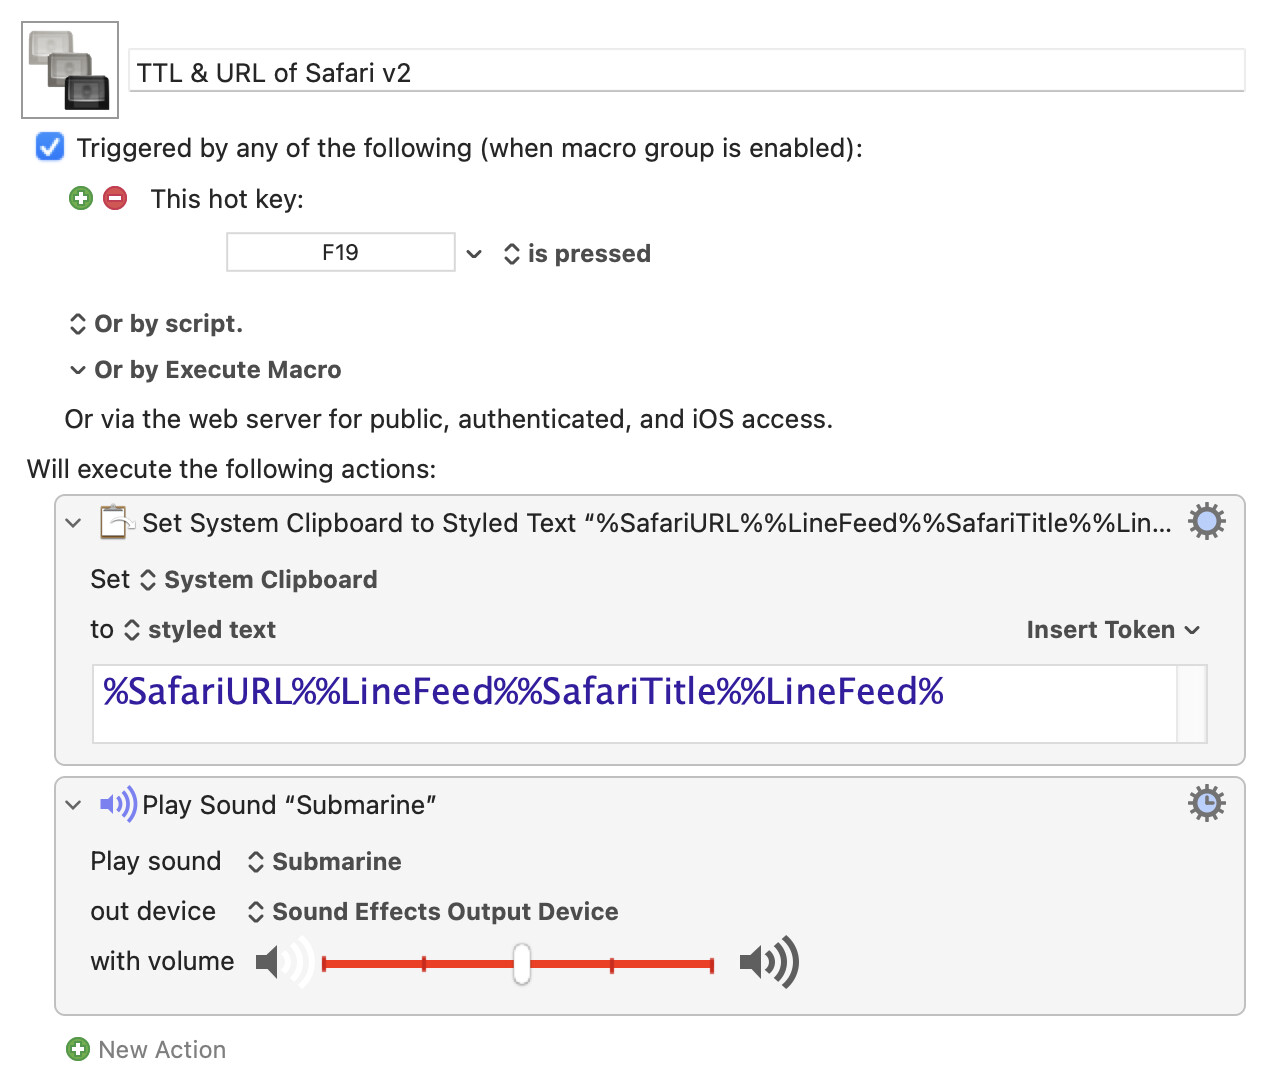Change the 'is pressed' hot key condition
The height and width of the screenshot is (1082, 1266).
click(577, 254)
